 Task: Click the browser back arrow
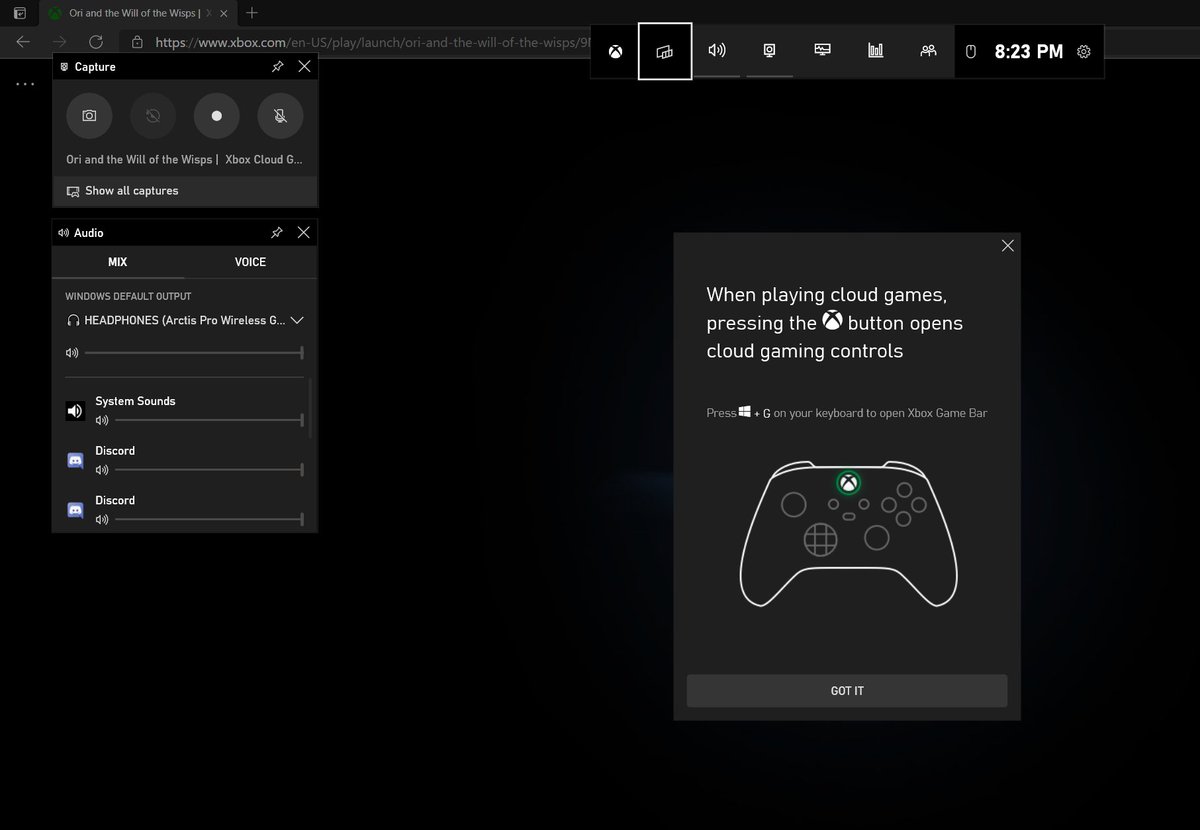[x=24, y=42]
